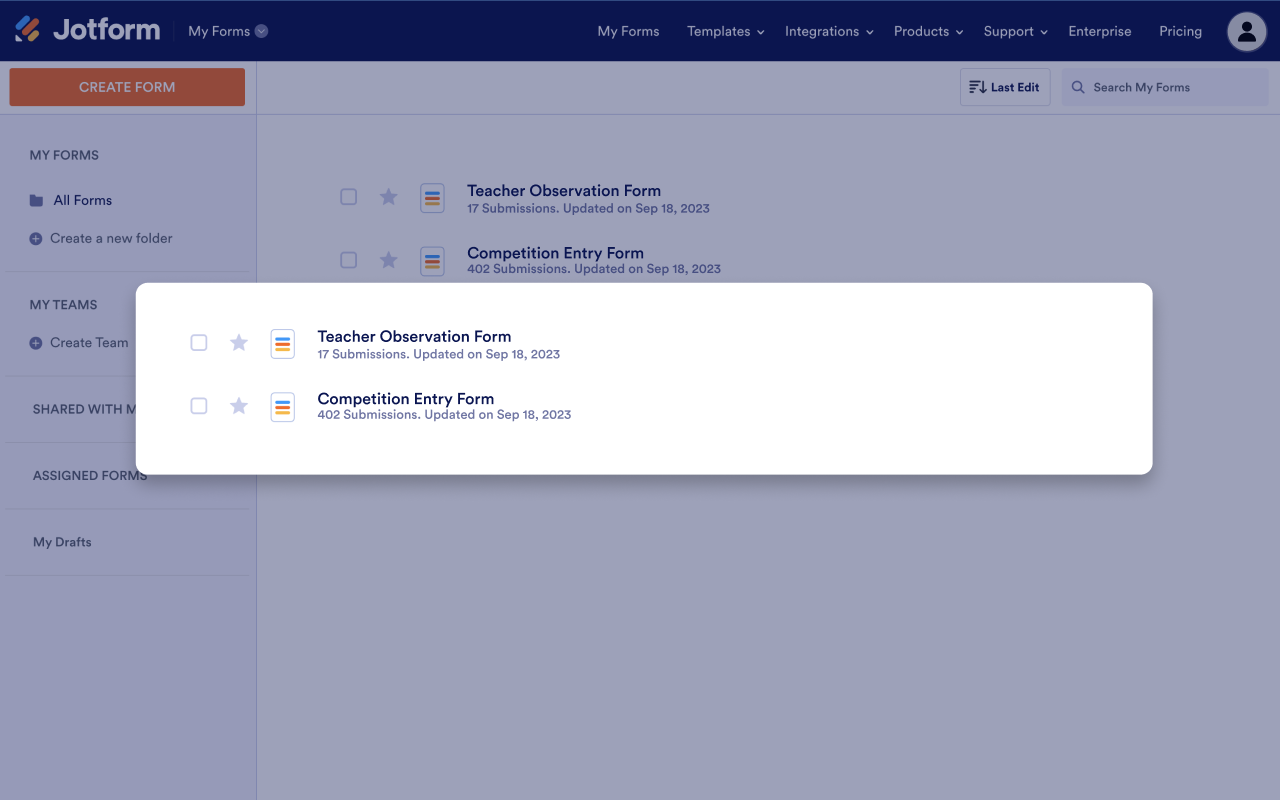Open the Products dropdown menu
Screen dimensions: 1280x800
[927, 31]
